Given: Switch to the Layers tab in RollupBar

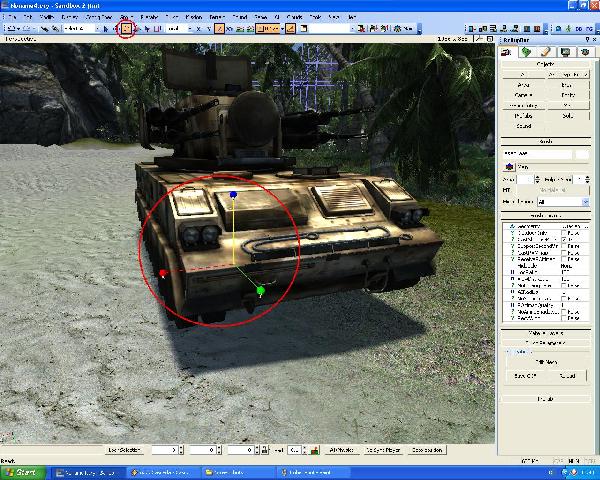Looking at the screenshot, I should coord(585,52).
